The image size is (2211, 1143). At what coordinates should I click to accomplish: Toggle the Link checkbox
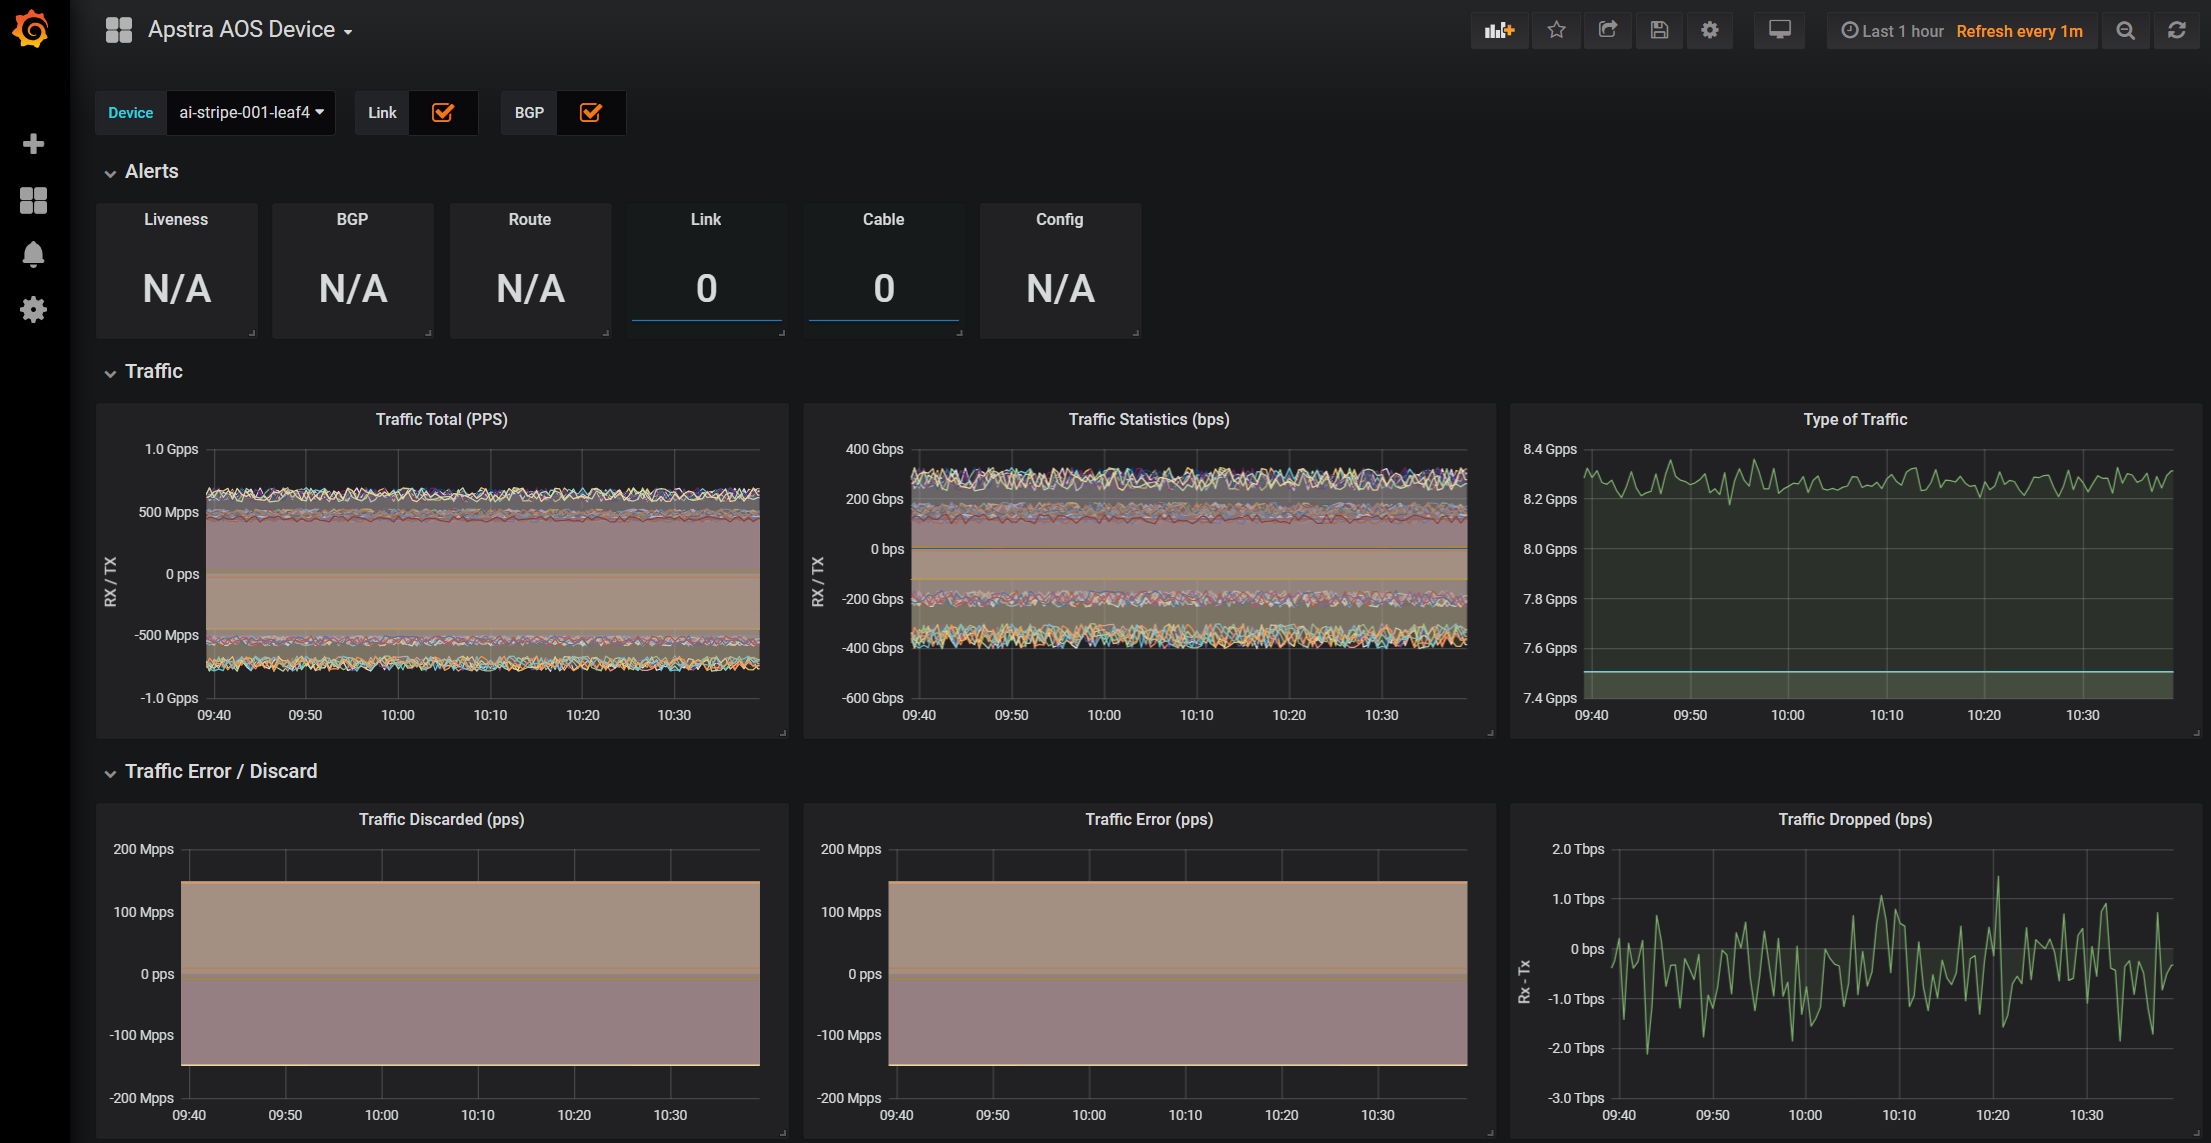point(443,113)
